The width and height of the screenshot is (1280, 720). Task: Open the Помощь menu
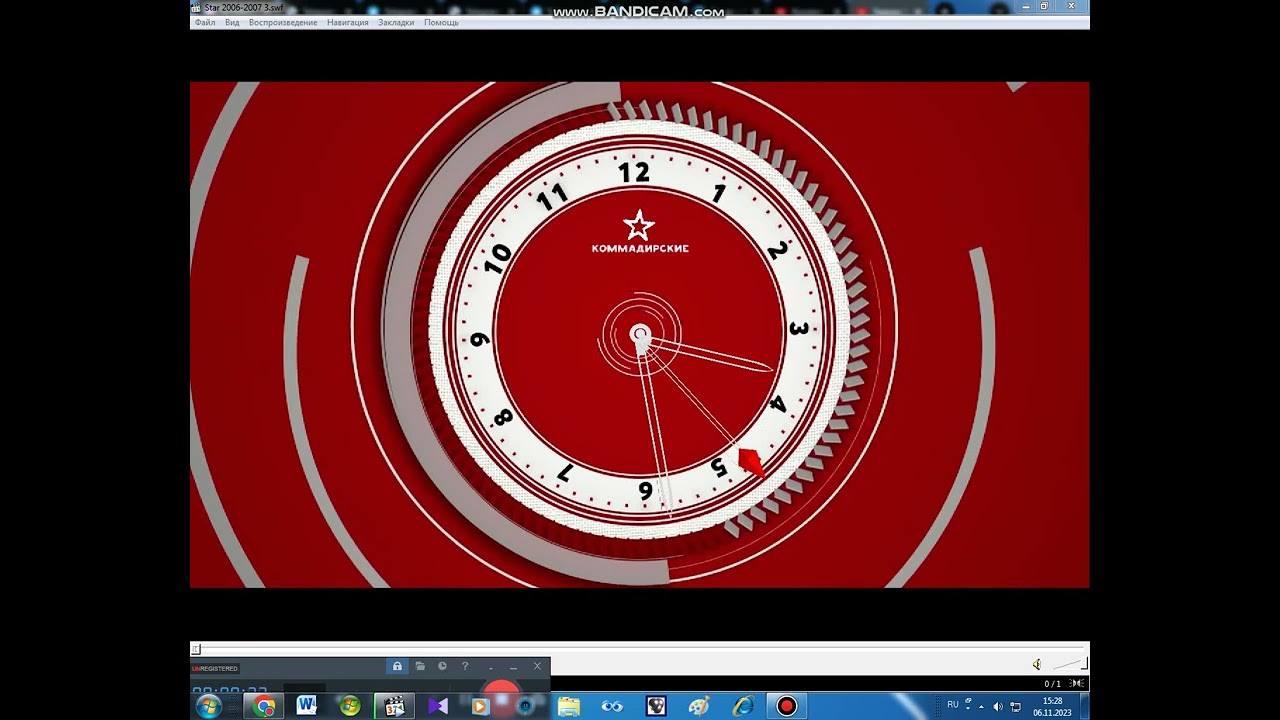point(441,22)
